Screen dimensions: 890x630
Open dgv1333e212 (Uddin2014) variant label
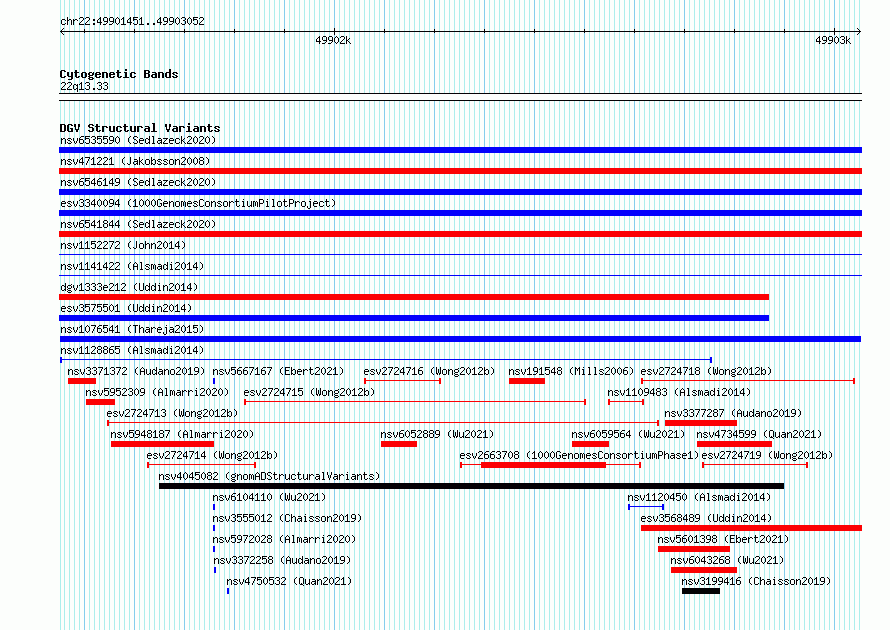(x=129, y=287)
